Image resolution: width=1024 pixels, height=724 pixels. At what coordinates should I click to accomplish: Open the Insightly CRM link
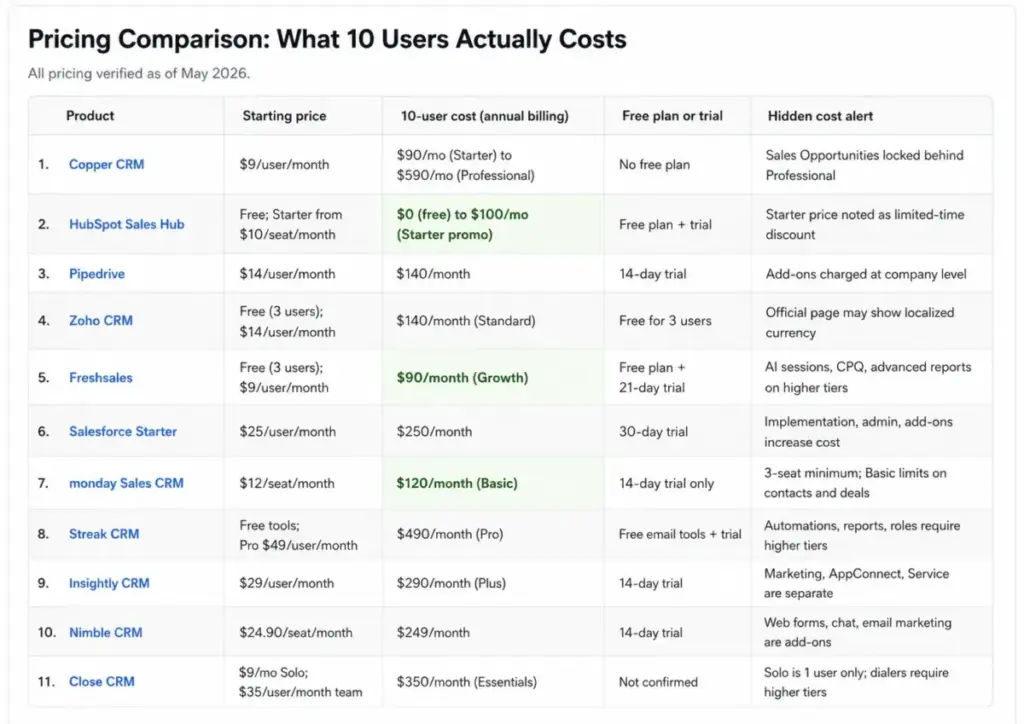pos(109,583)
